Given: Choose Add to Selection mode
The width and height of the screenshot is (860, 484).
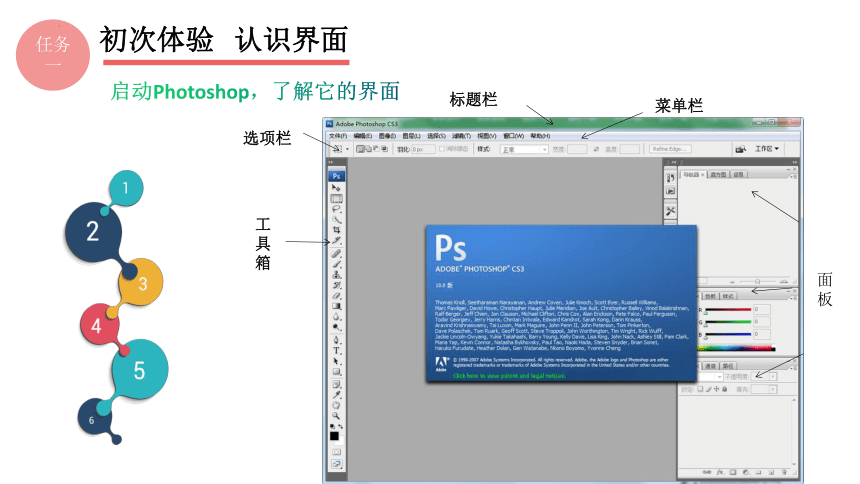Looking at the screenshot, I should tap(369, 149).
